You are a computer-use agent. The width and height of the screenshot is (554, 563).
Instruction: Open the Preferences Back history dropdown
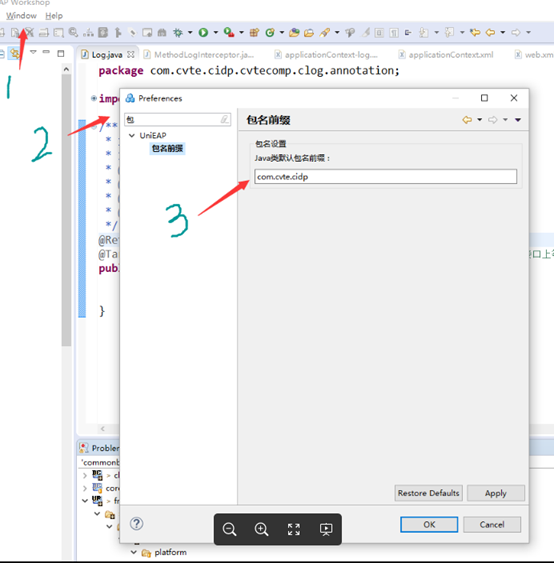pos(479,120)
